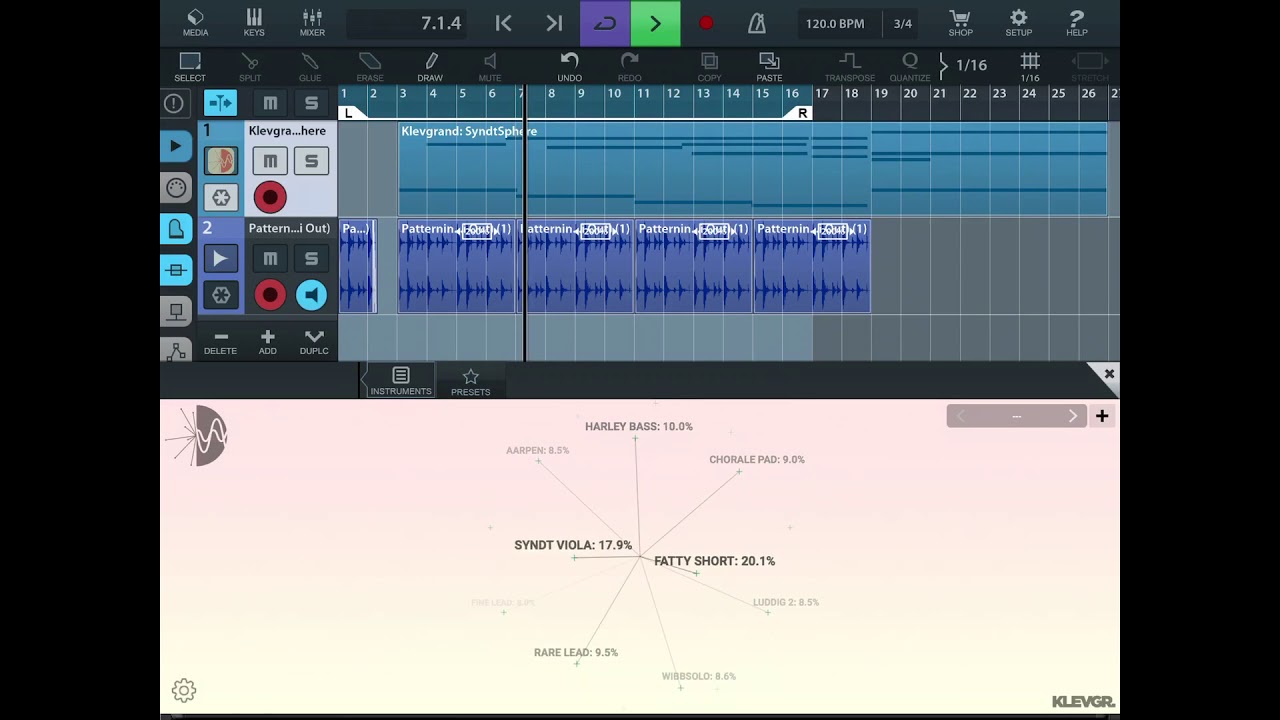Toggle the metronome click

coord(757,23)
